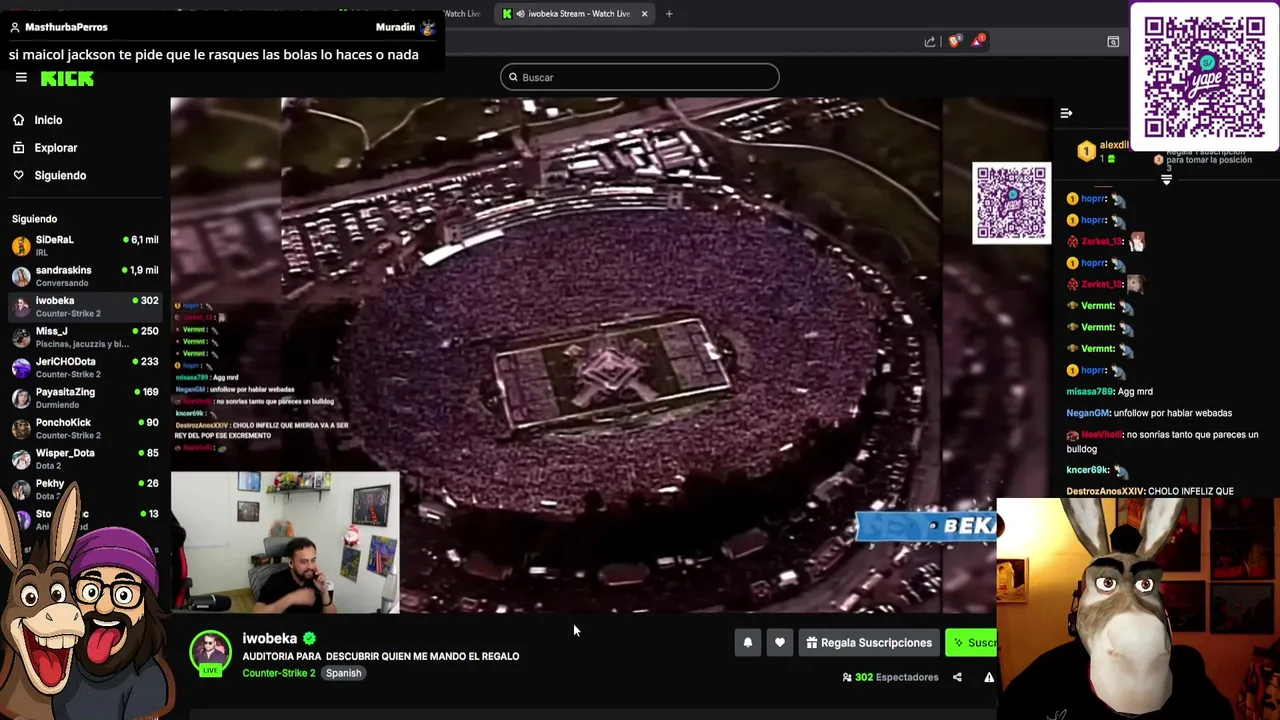Select iwobeka channel in following list
1280x720 pixels.
(x=84, y=306)
